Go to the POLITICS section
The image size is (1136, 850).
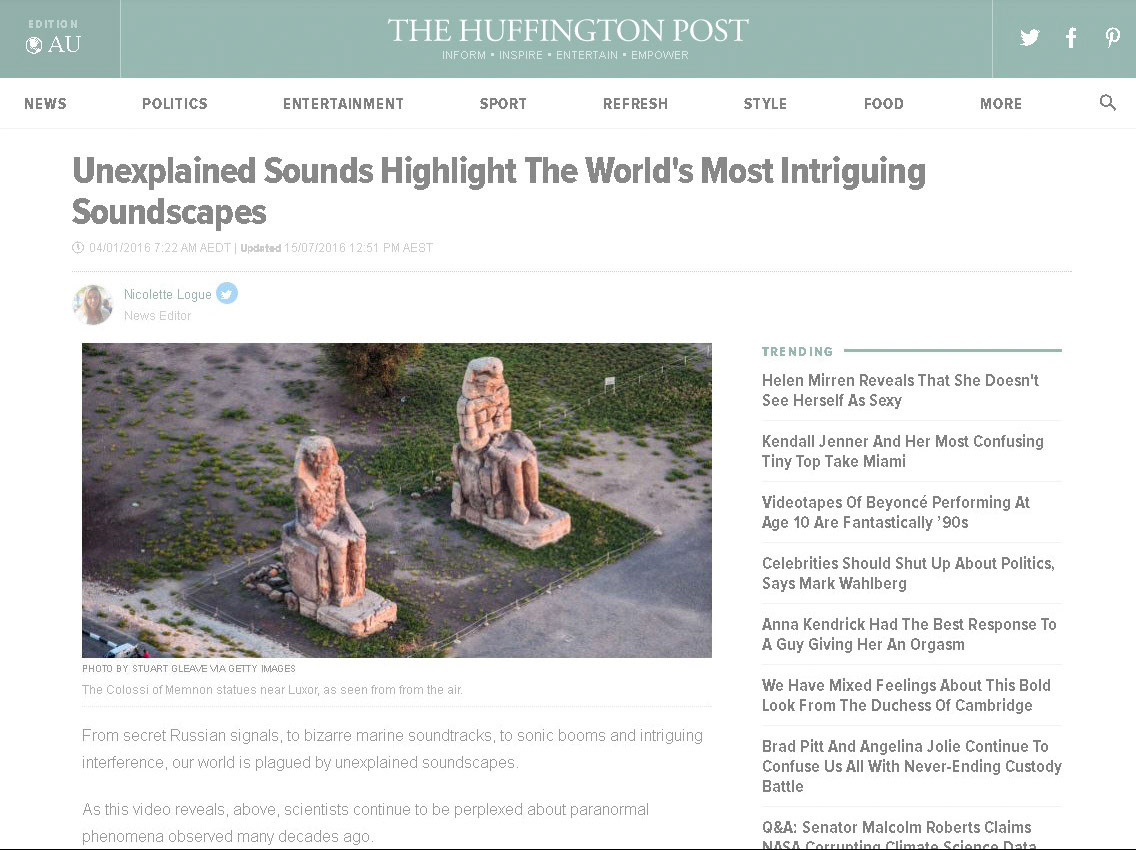(x=175, y=104)
